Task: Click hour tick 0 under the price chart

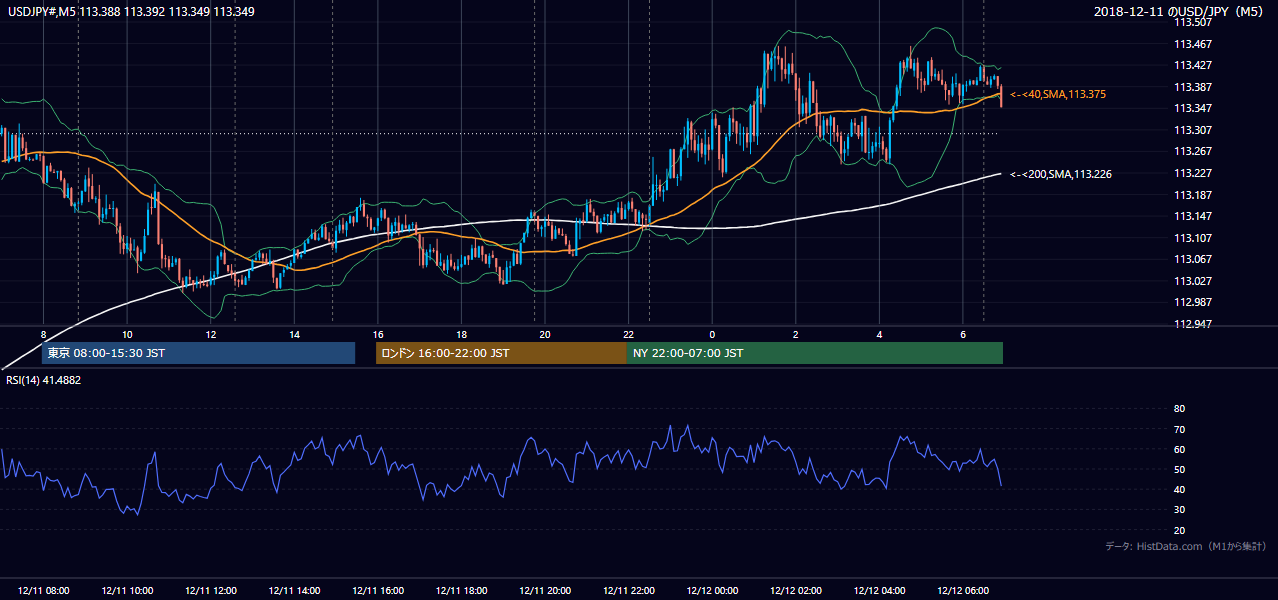Action: coord(712,334)
